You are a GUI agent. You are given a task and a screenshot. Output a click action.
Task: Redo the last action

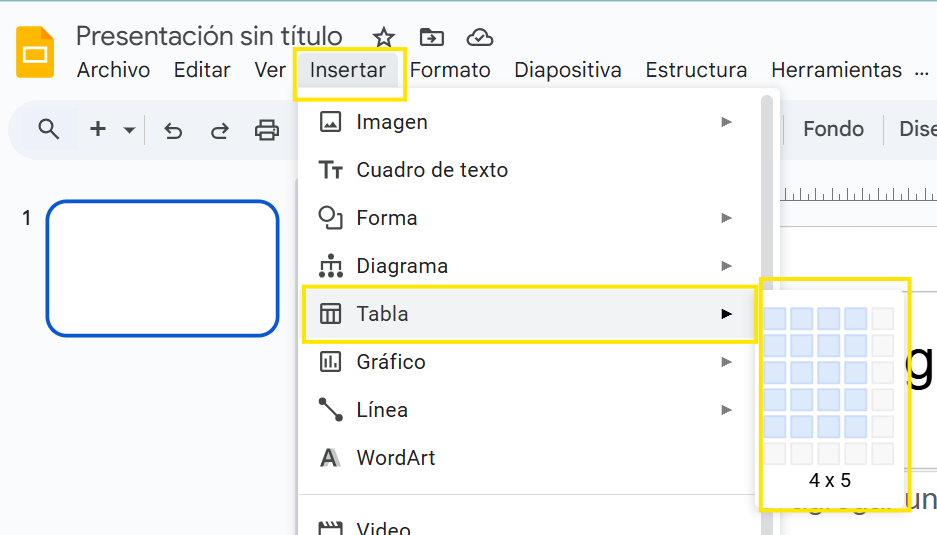coord(219,130)
